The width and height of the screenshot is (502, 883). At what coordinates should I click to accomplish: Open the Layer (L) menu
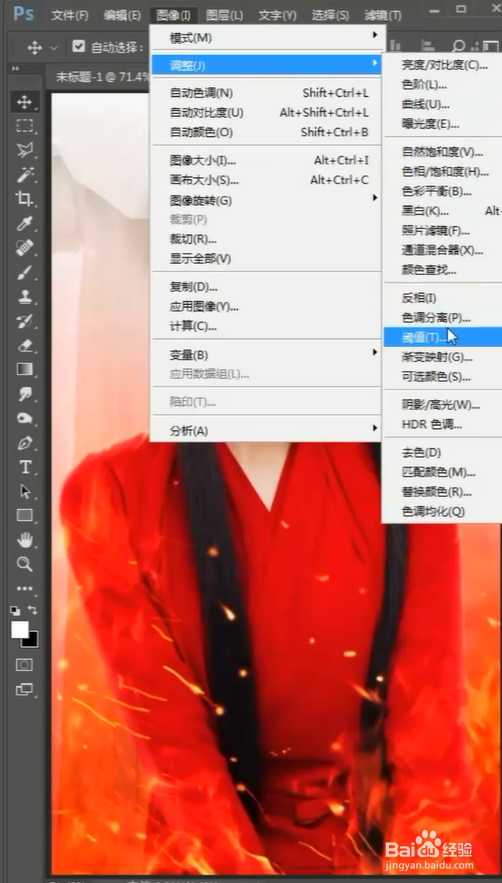coord(224,15)
